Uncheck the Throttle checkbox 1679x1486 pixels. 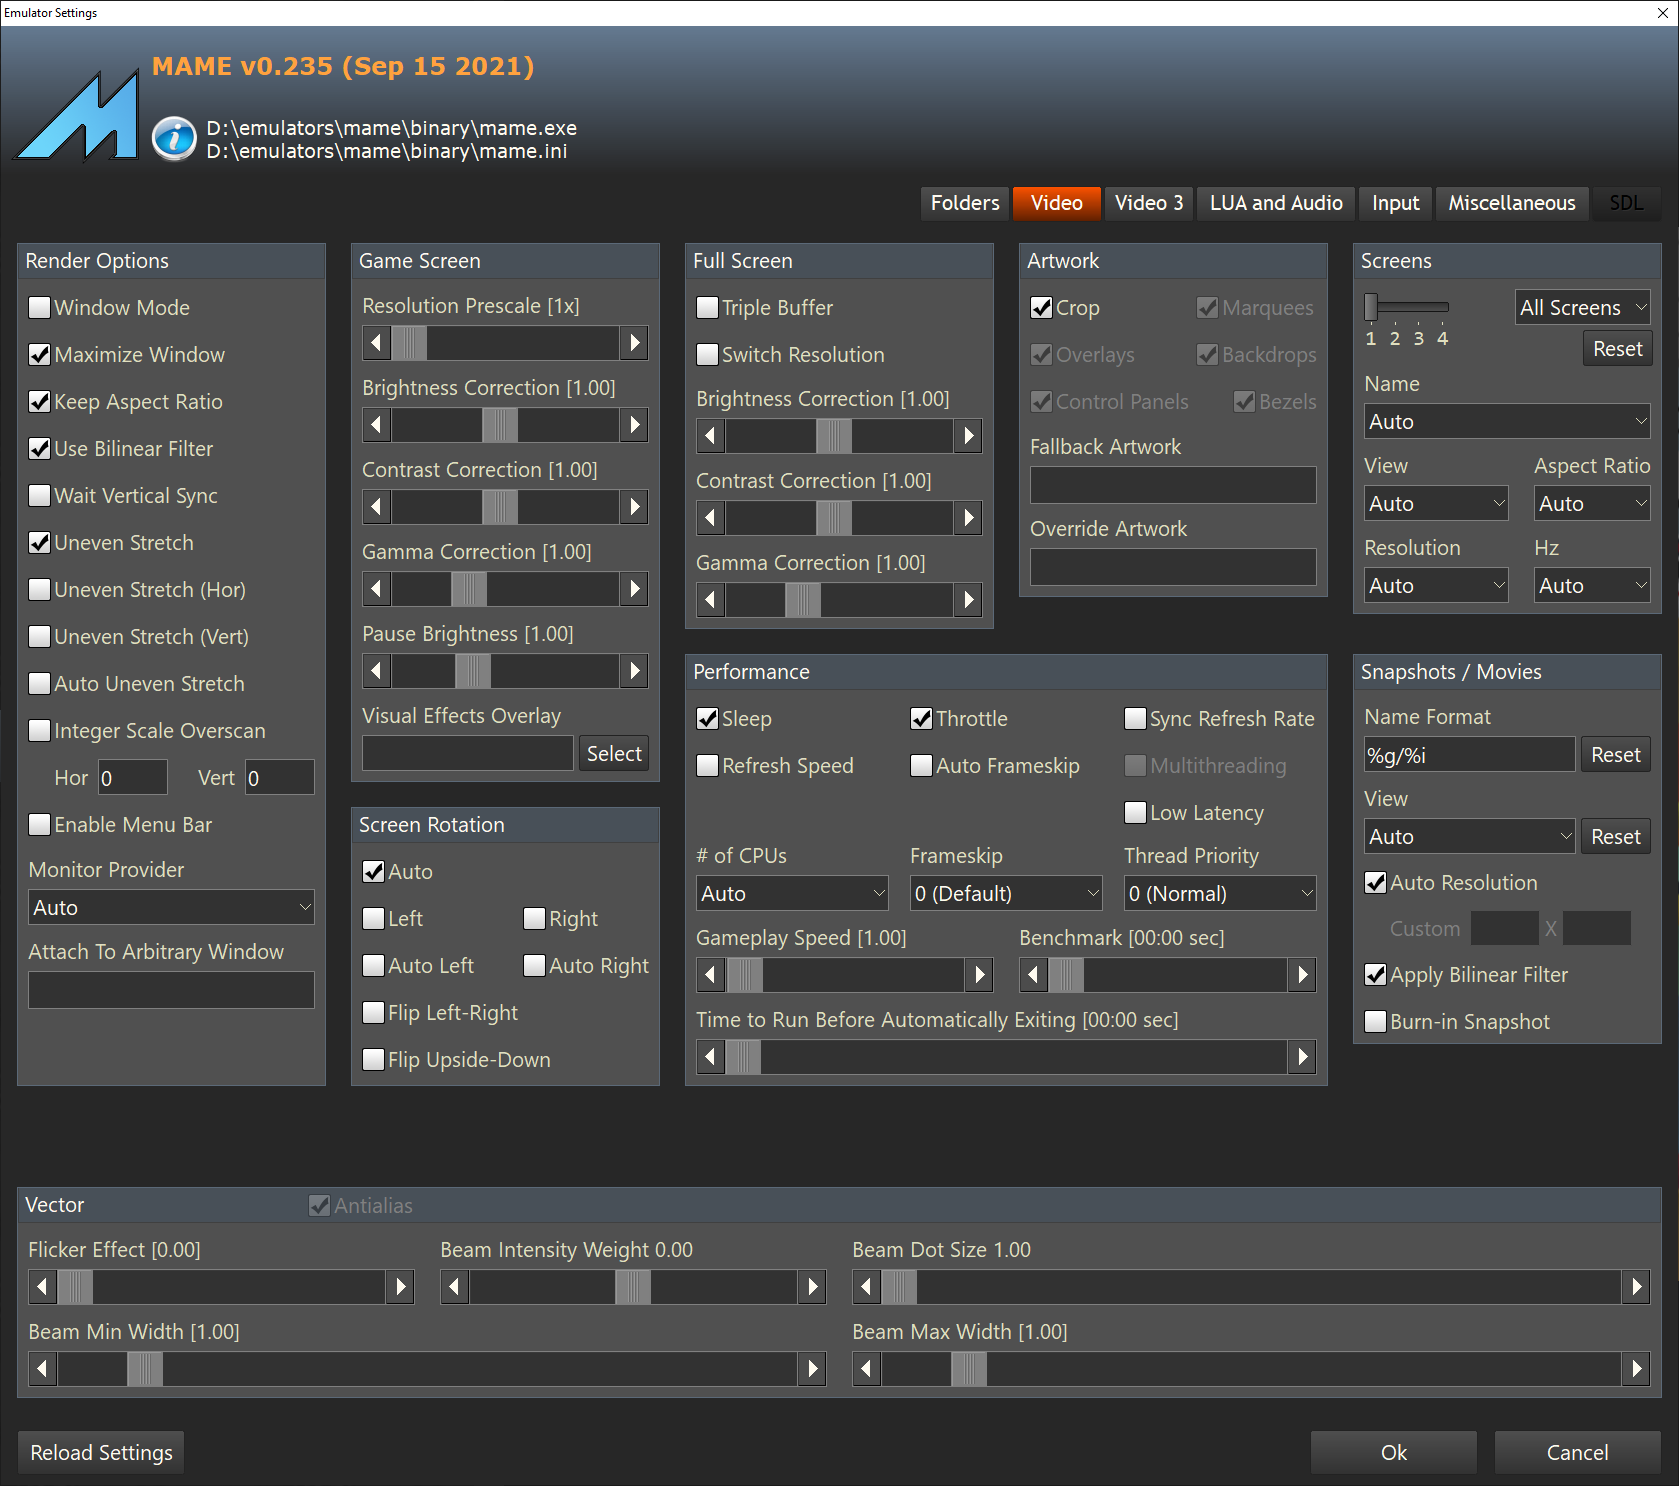pyautogui.click(x=921, y=719)
